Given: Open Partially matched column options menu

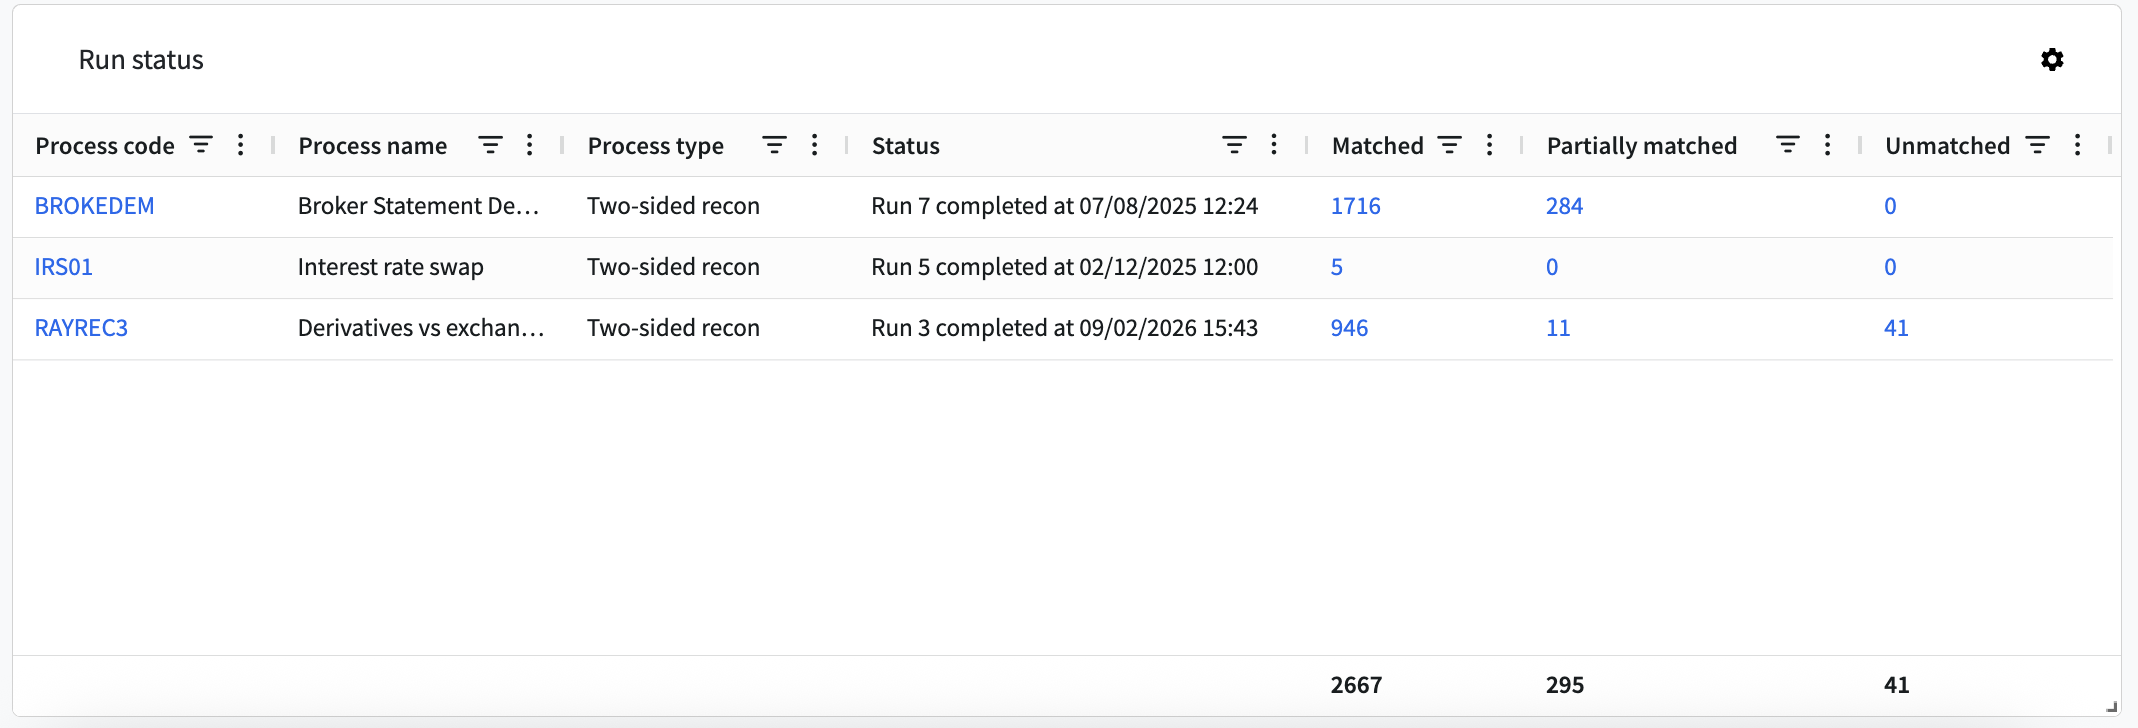Looking at the screenshot, I should [1827, 145].
